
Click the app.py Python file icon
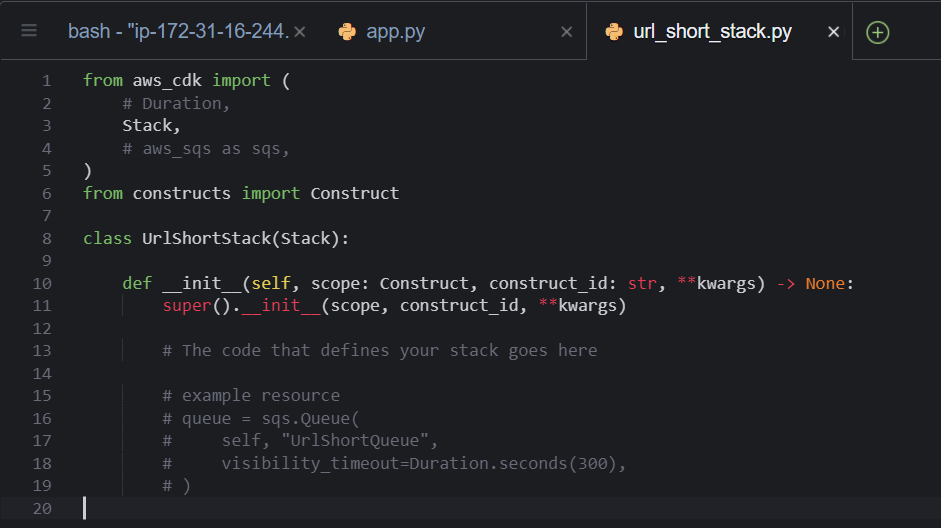click(347, 31)
